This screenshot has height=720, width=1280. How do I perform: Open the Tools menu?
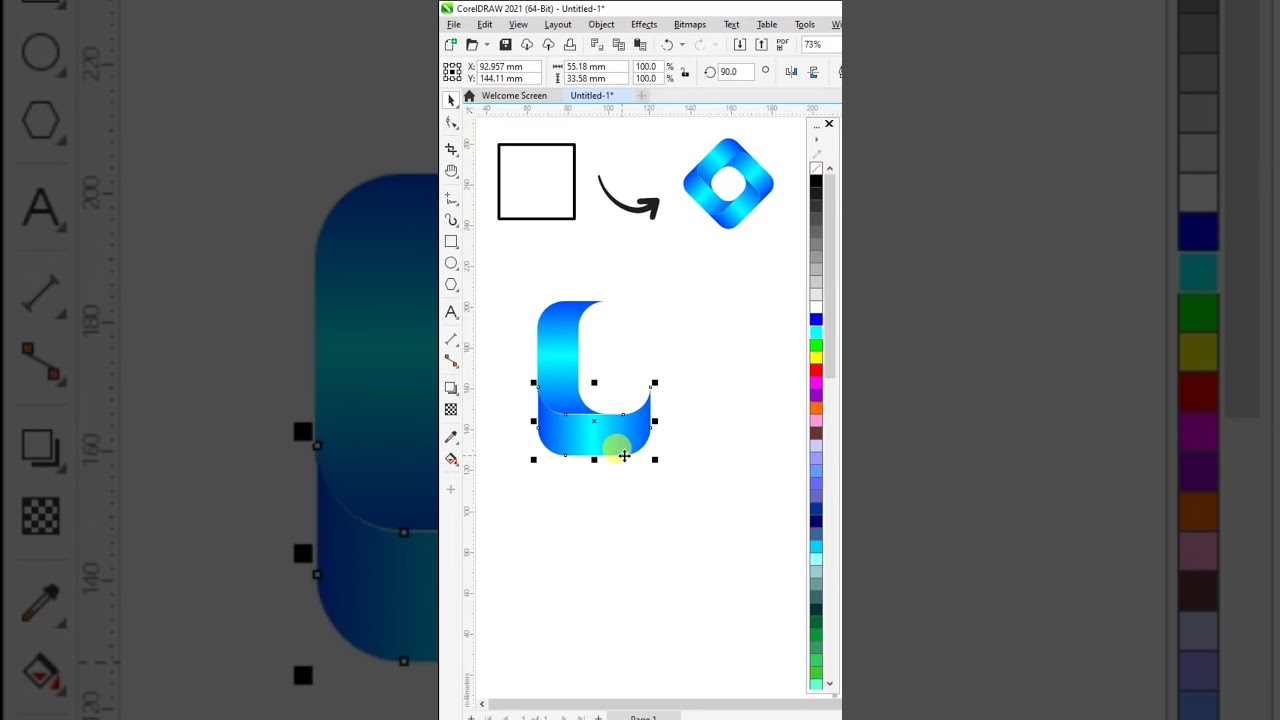coord(805,24)
